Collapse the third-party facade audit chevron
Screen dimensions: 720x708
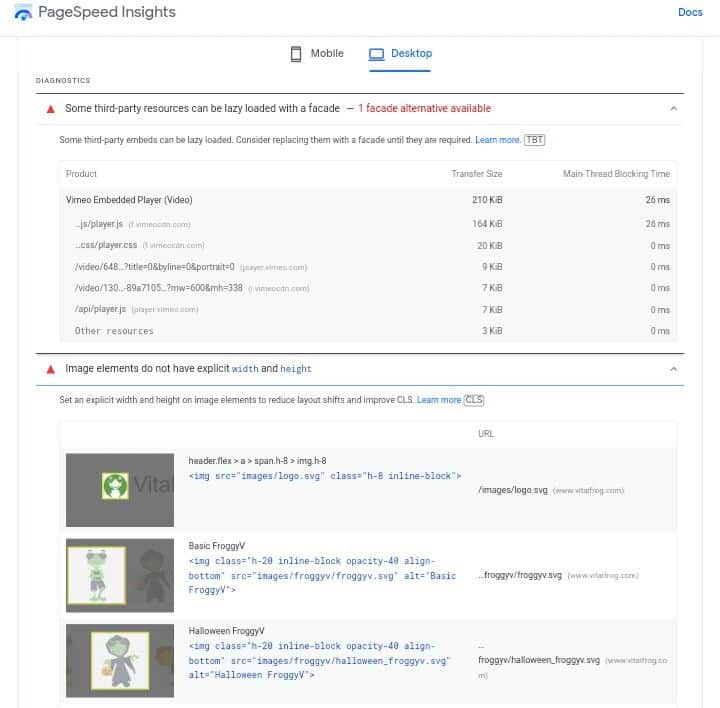(x=673, y=109)
